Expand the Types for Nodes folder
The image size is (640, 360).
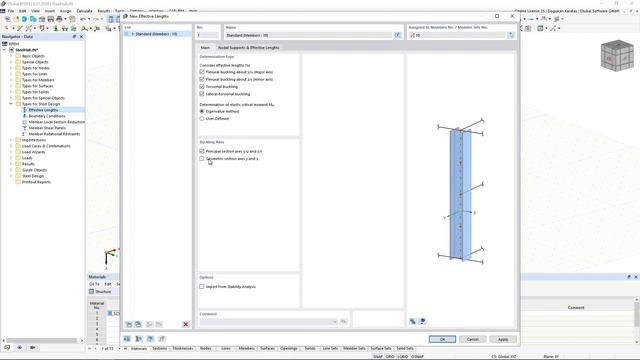click(11, 68)
